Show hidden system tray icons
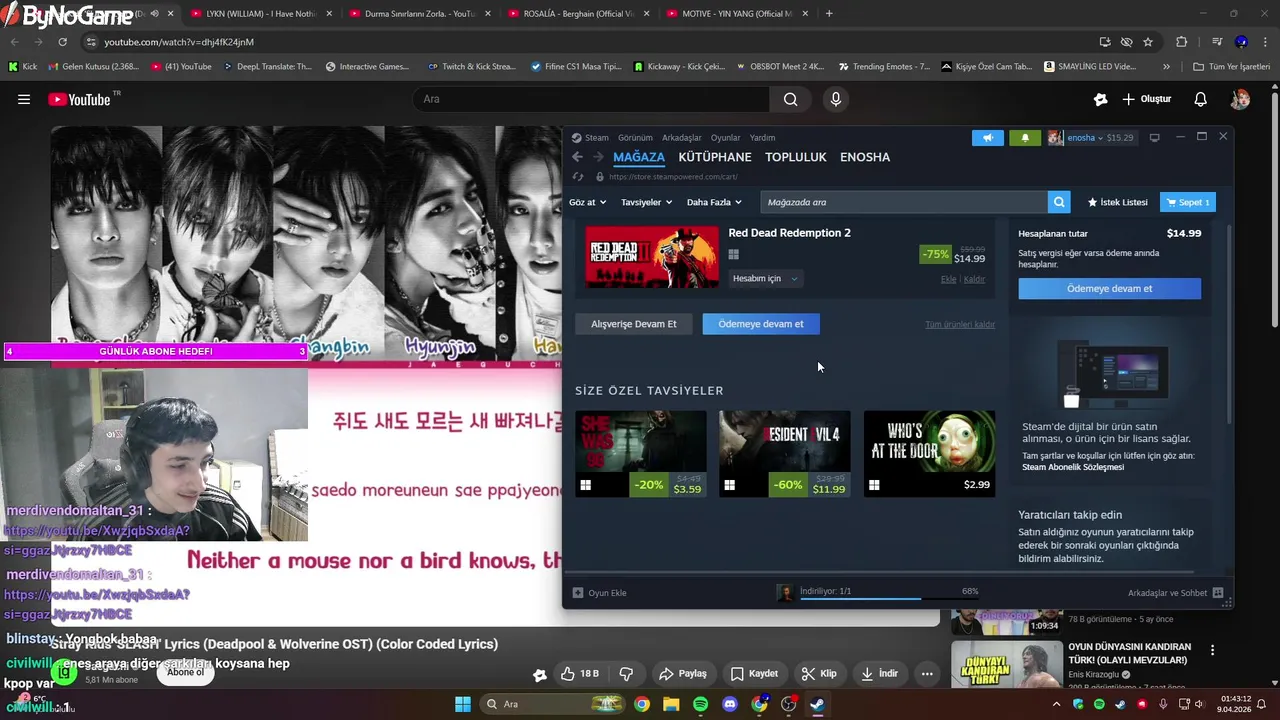Viewport: 1280px width, 720px height. pyautogui.click(x=1057, y=704)
